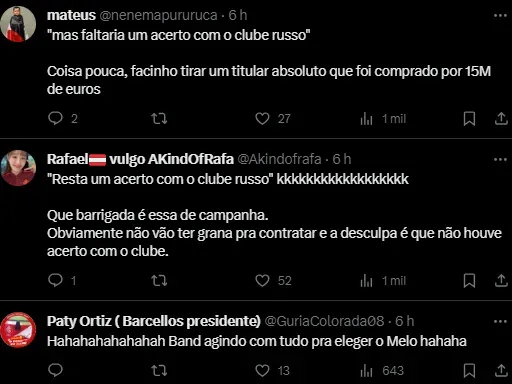Open the @nenemapururuca profile handle
512x384 pixels.
point(158,15)
